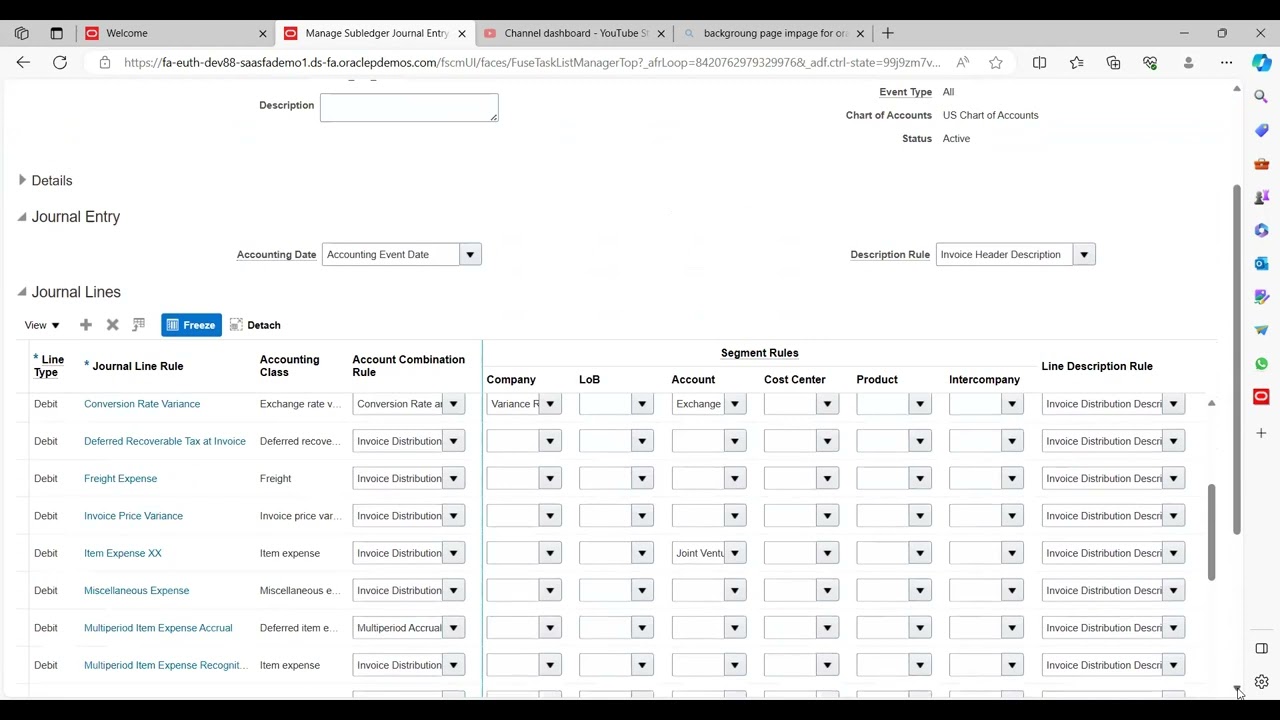
Task: Open the Workspaces icon in the browser title bar
Action: click(x=22, y=33)
